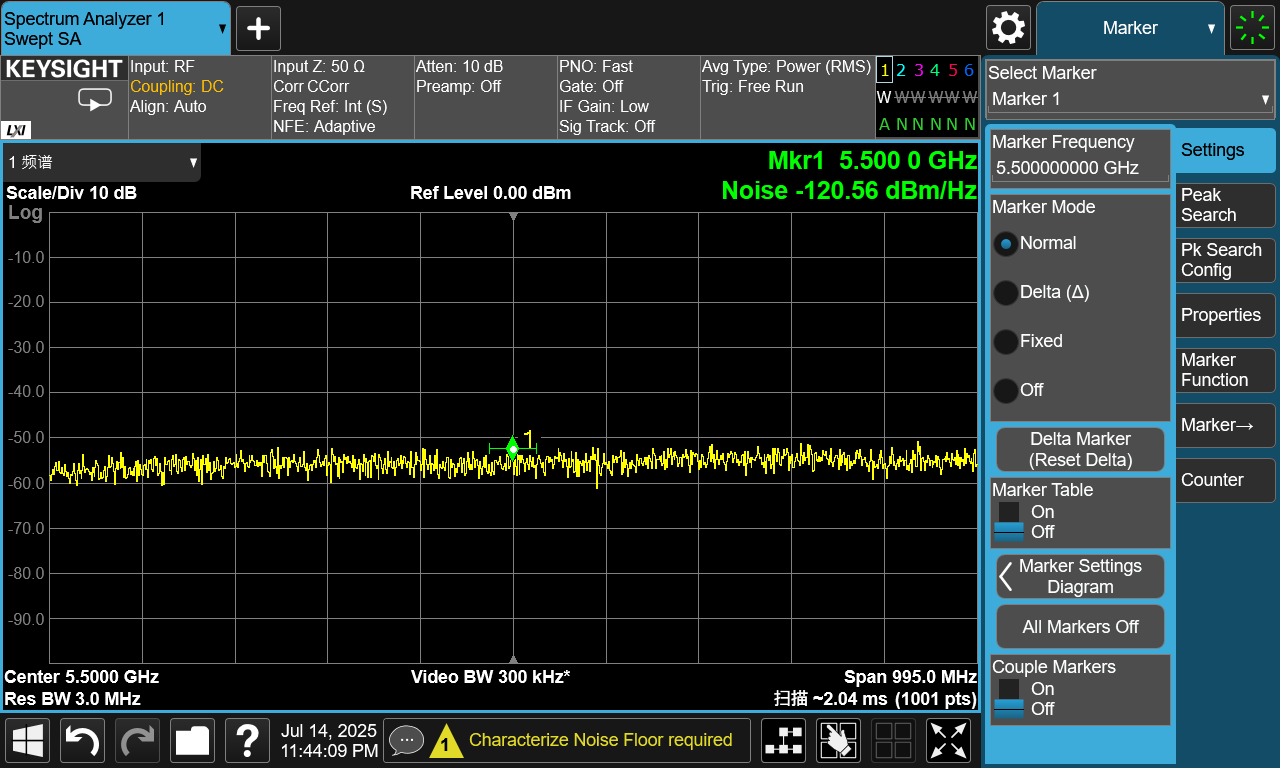Select Fixed marker mode radio button
Viewport: 1280px width, 768px height.
pyautogui.click(x=1006, y=342)
